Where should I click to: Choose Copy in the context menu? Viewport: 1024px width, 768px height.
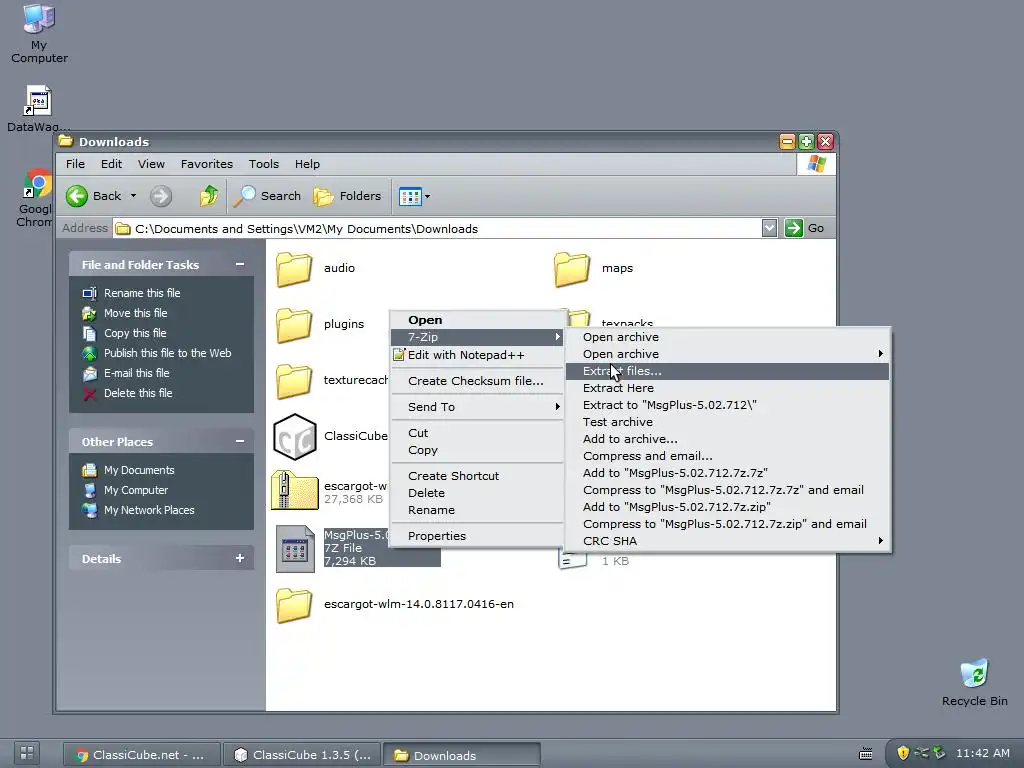click(477, 450)
